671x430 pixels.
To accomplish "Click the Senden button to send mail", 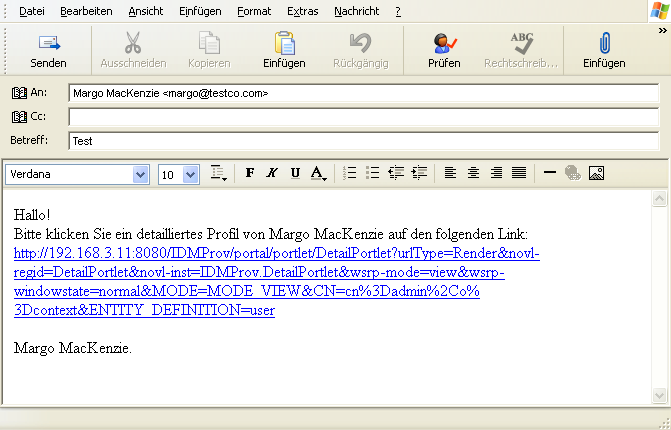I will [48, 51].
